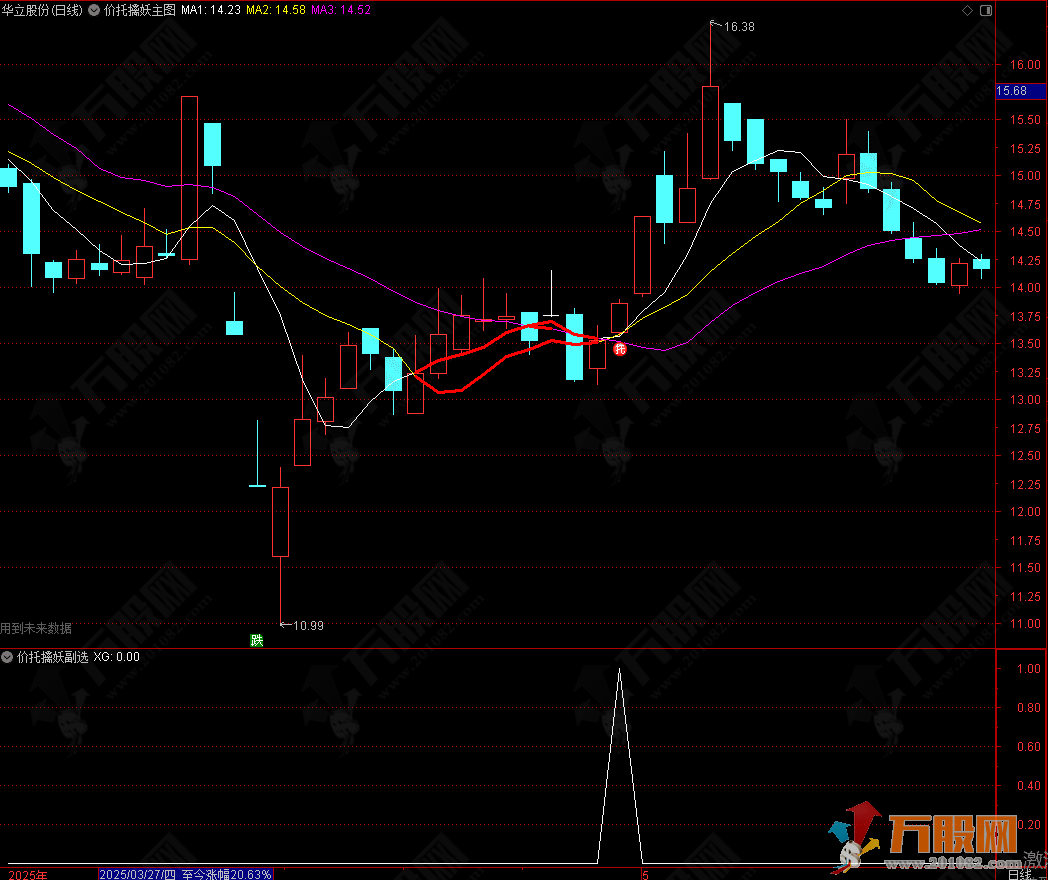Image resolution: width=1048 pixels, height=880 pixels.
Task: Click the 日线 period label at bottom right
Action: coord(1020,874)
